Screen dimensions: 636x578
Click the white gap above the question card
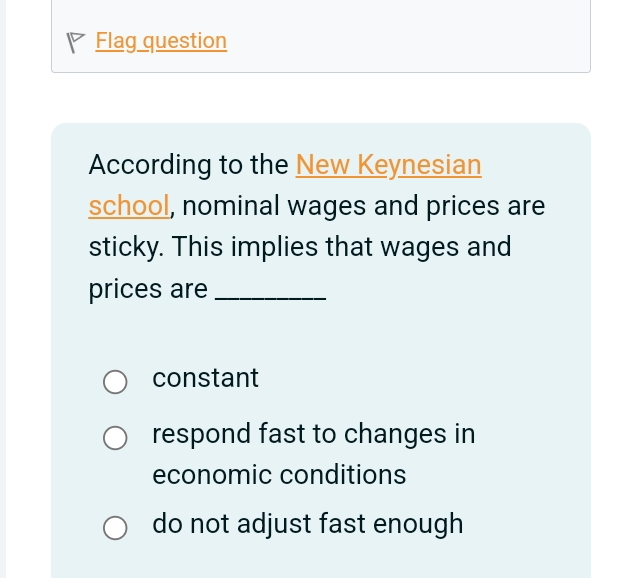pos(320,98)
